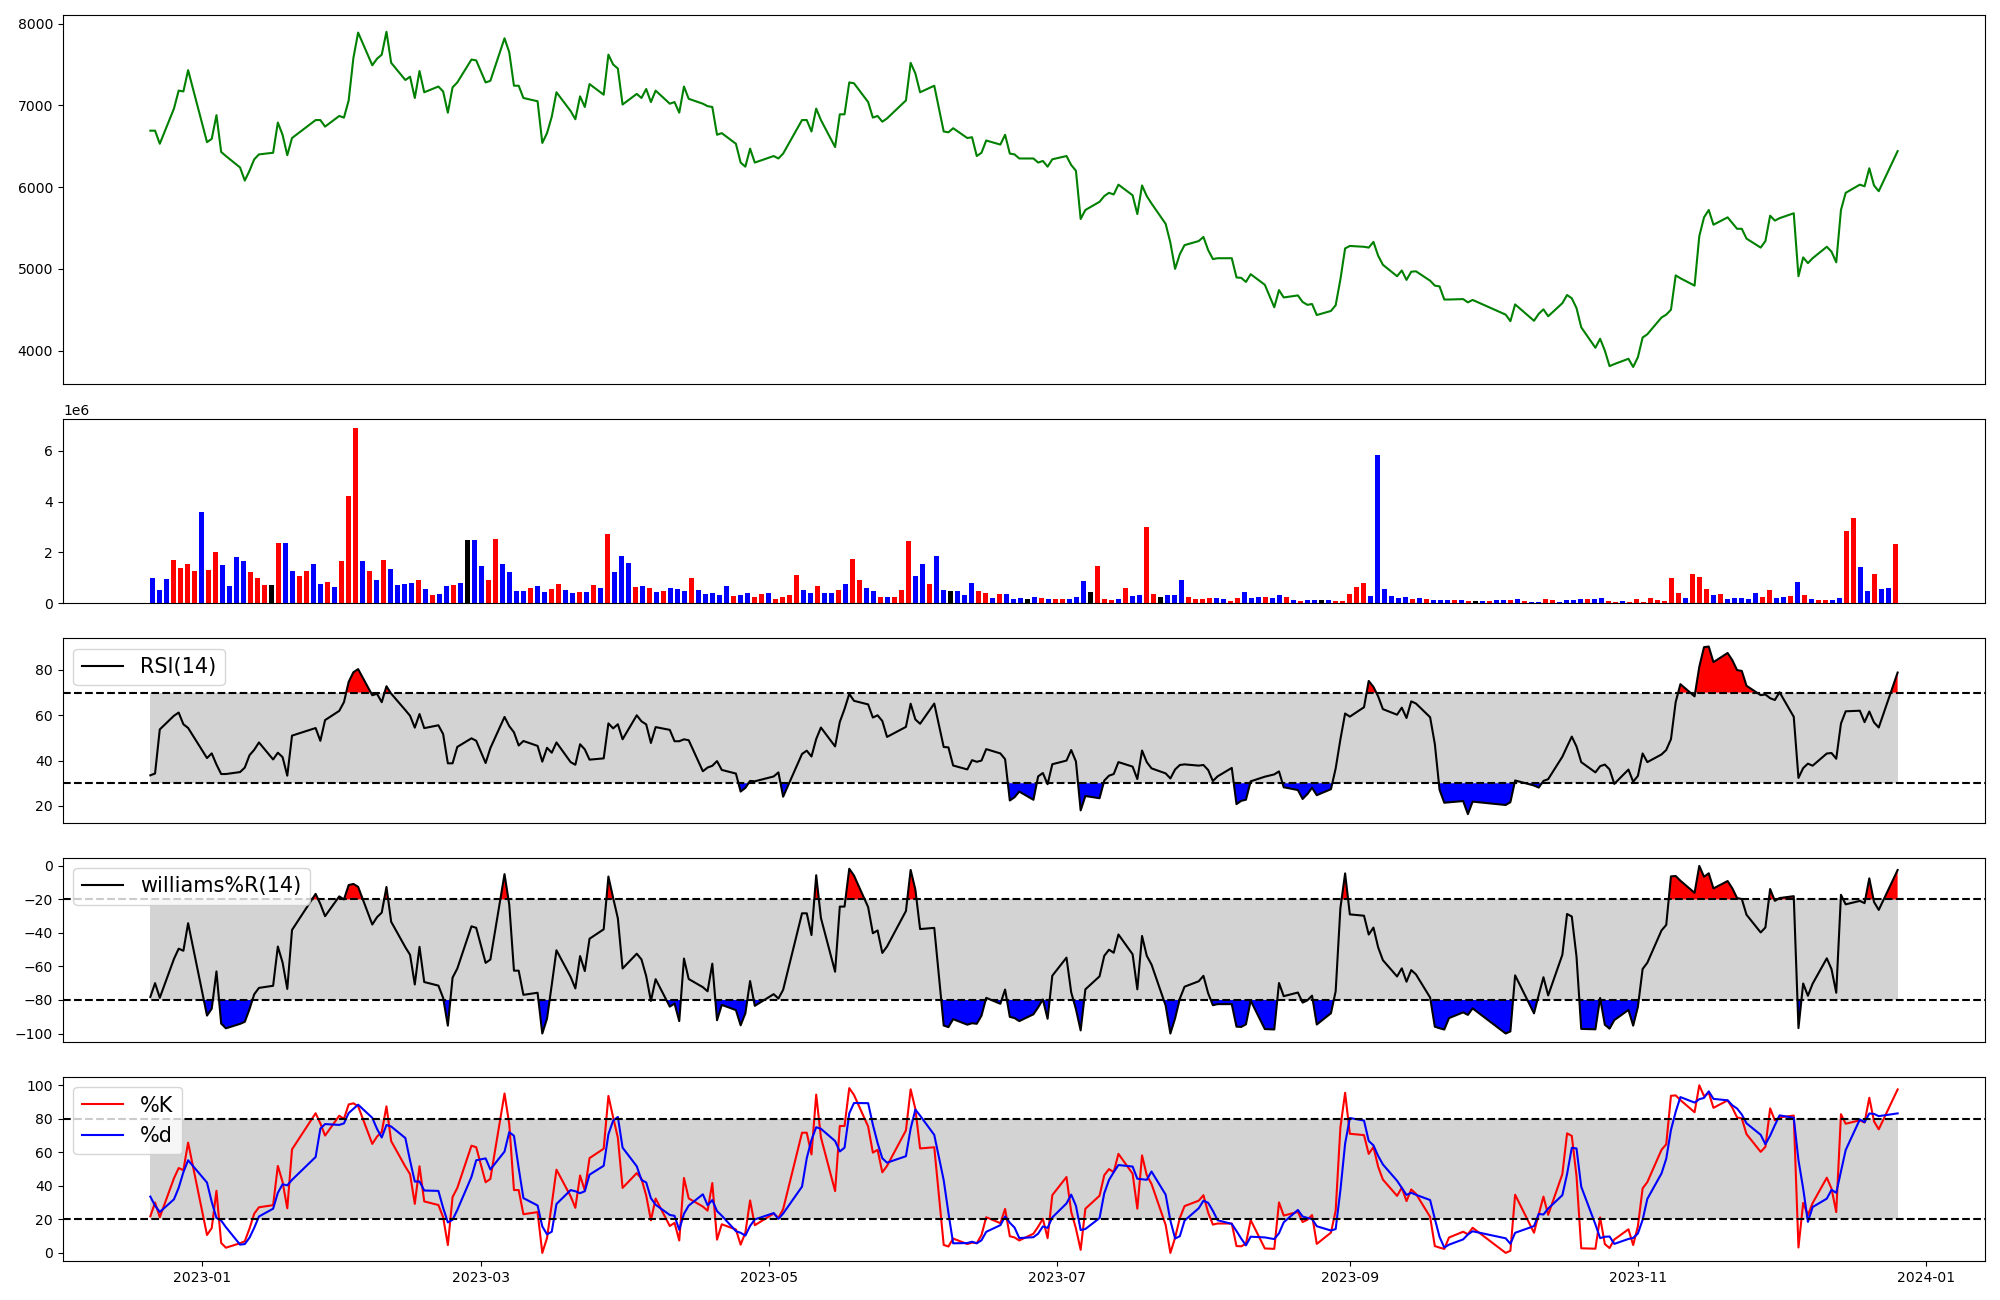Click the williams%R(14) legend label
The height and width of the screenshot is (1300, 2000).
(x=220, y=885)
